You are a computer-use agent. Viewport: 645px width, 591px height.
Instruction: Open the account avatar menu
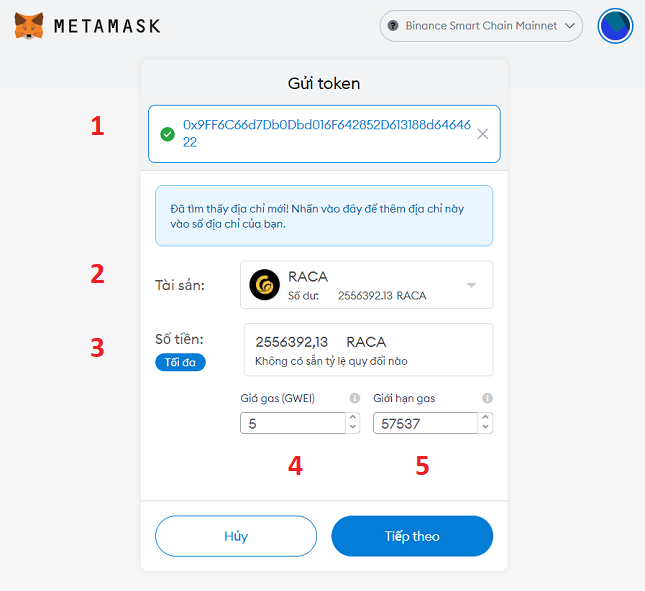pos(615,26)
